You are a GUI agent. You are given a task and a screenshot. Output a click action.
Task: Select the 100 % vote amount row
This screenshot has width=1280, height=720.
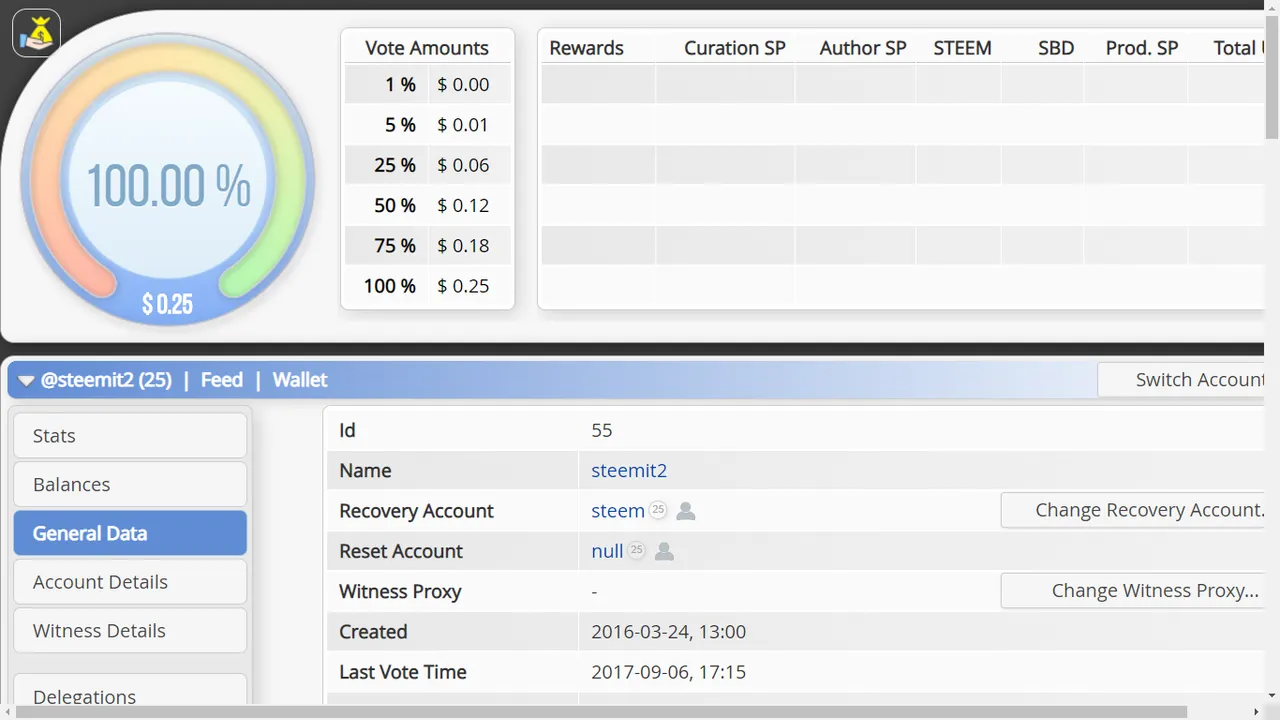[x=427, y=286]
